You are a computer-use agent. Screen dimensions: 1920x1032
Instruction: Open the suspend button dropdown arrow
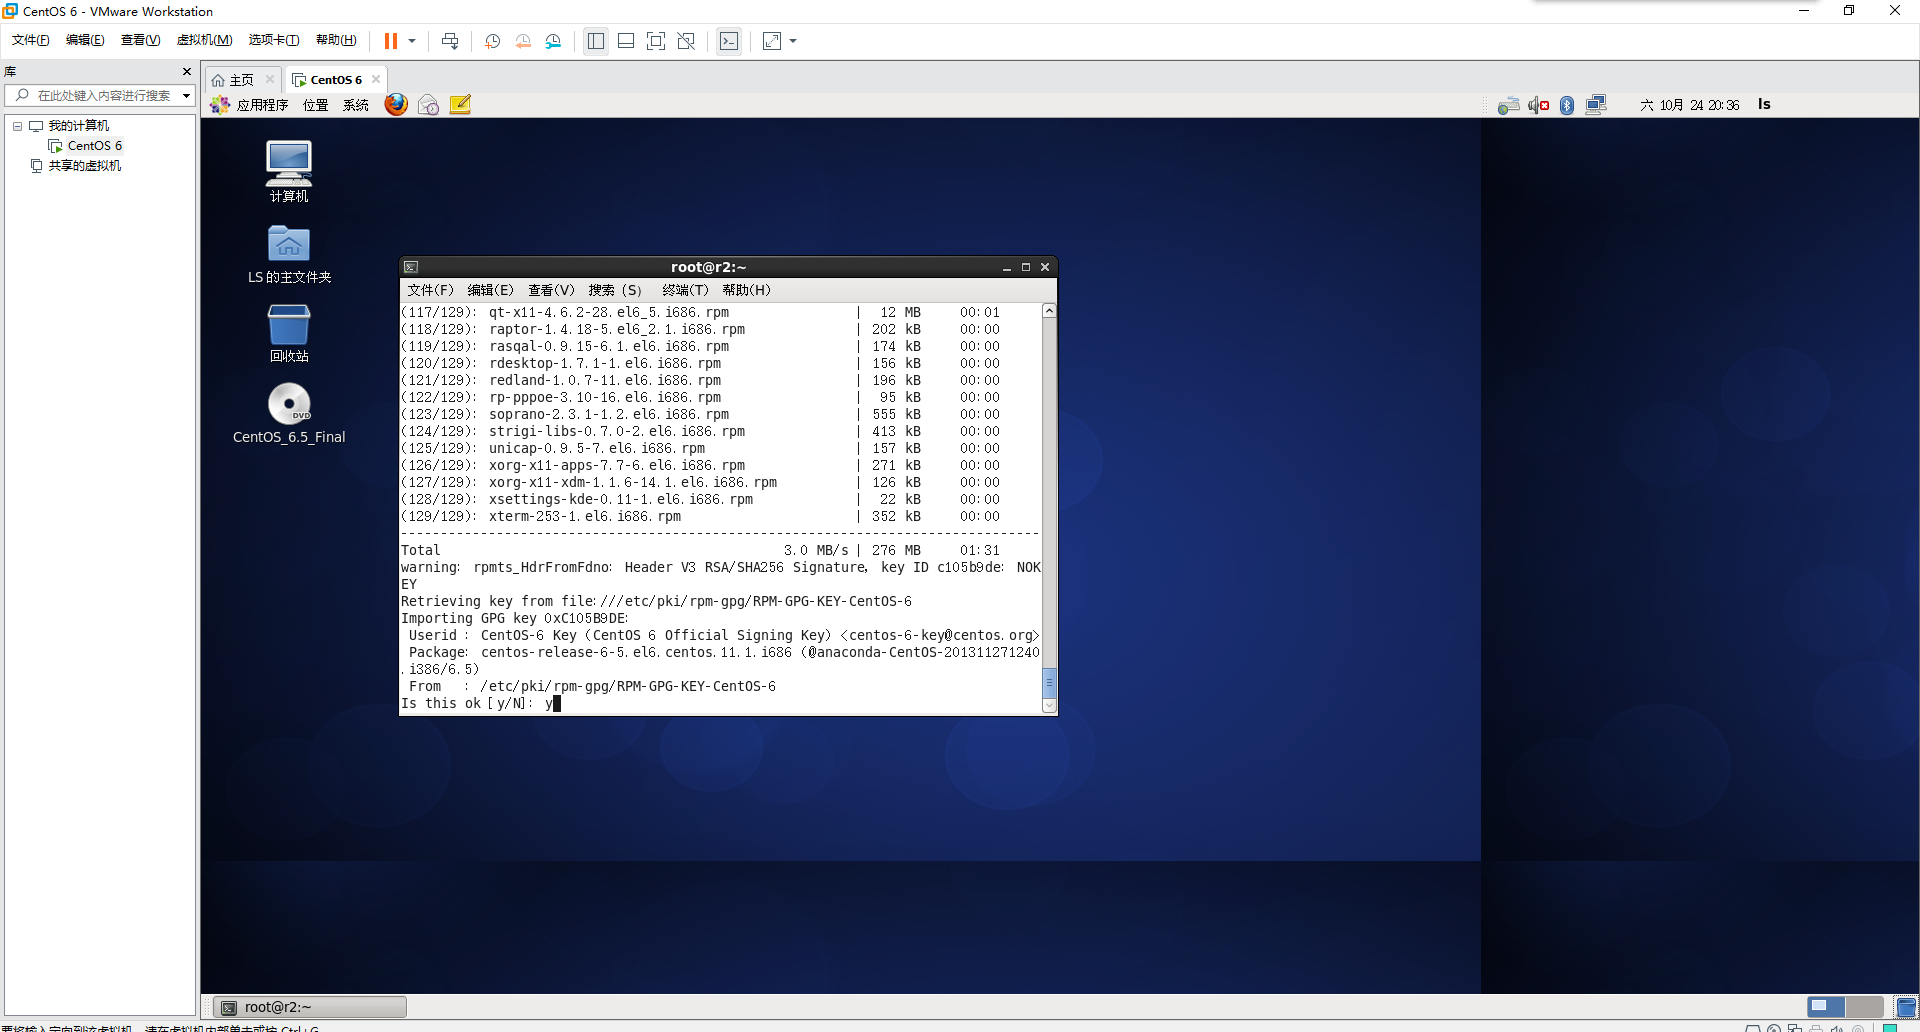412,41
